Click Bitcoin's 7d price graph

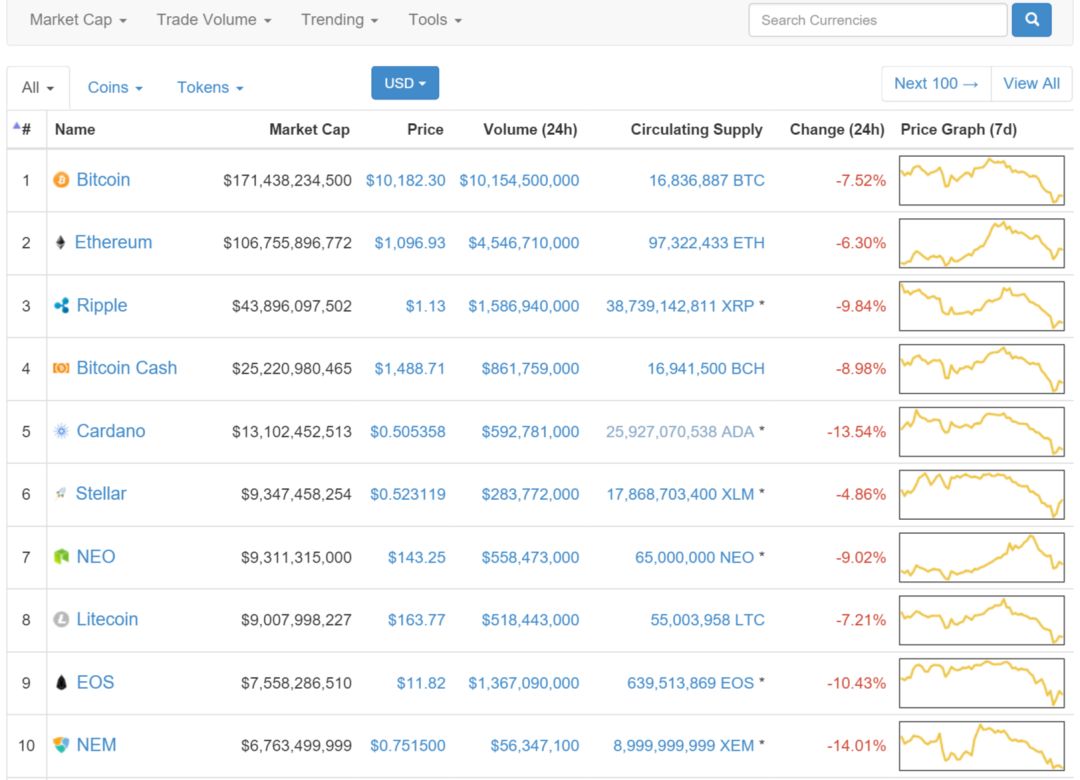(x=982, y=181)
